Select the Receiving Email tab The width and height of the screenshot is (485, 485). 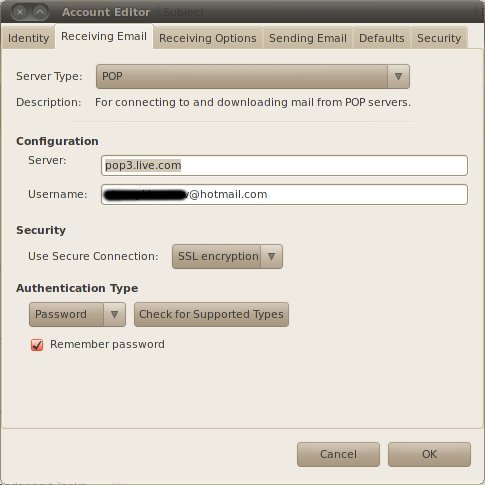(104, 36)
